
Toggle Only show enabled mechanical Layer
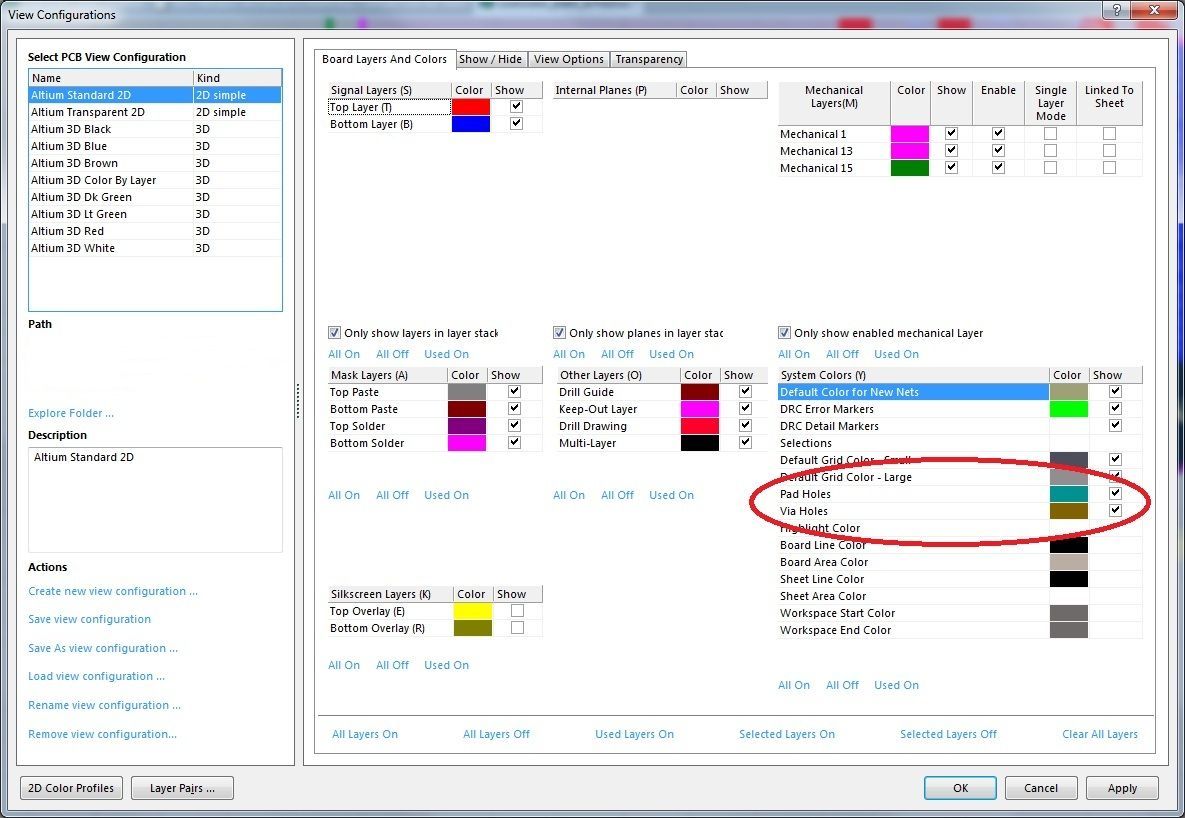(784, 333)
